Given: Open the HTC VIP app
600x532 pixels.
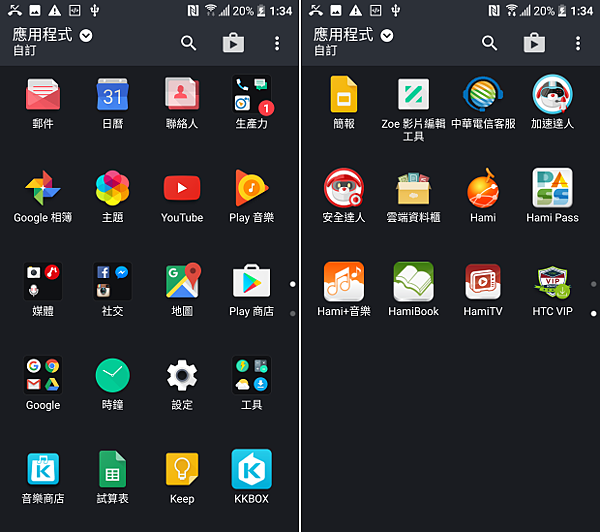Looking at the screenshot, I should (553, 282).
